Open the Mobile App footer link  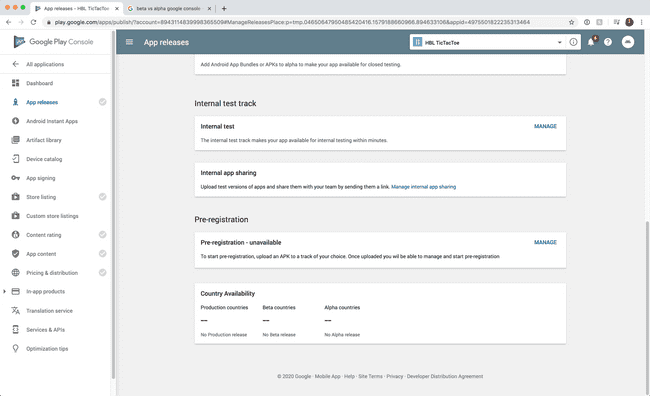click(327, 377)
